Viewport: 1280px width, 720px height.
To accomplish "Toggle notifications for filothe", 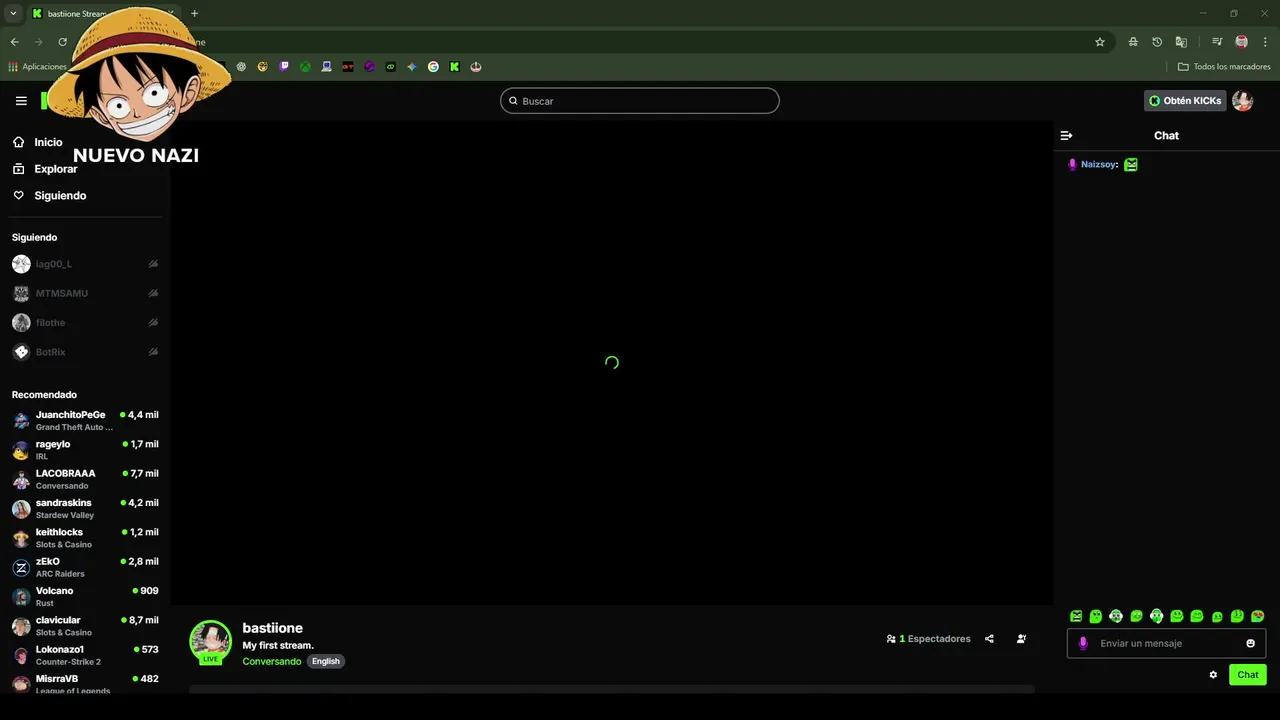I will (x=153, y=323).
